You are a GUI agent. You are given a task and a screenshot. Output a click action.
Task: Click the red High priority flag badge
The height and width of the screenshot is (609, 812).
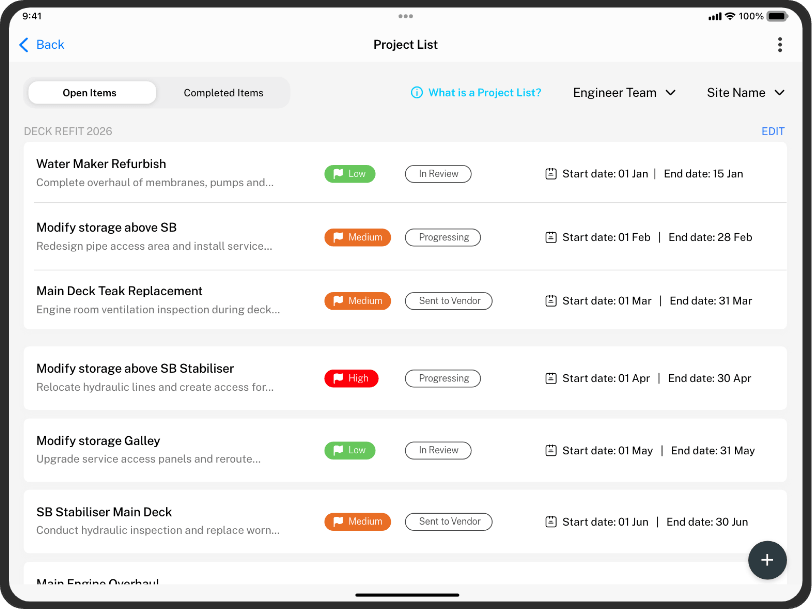click(352, 379)
